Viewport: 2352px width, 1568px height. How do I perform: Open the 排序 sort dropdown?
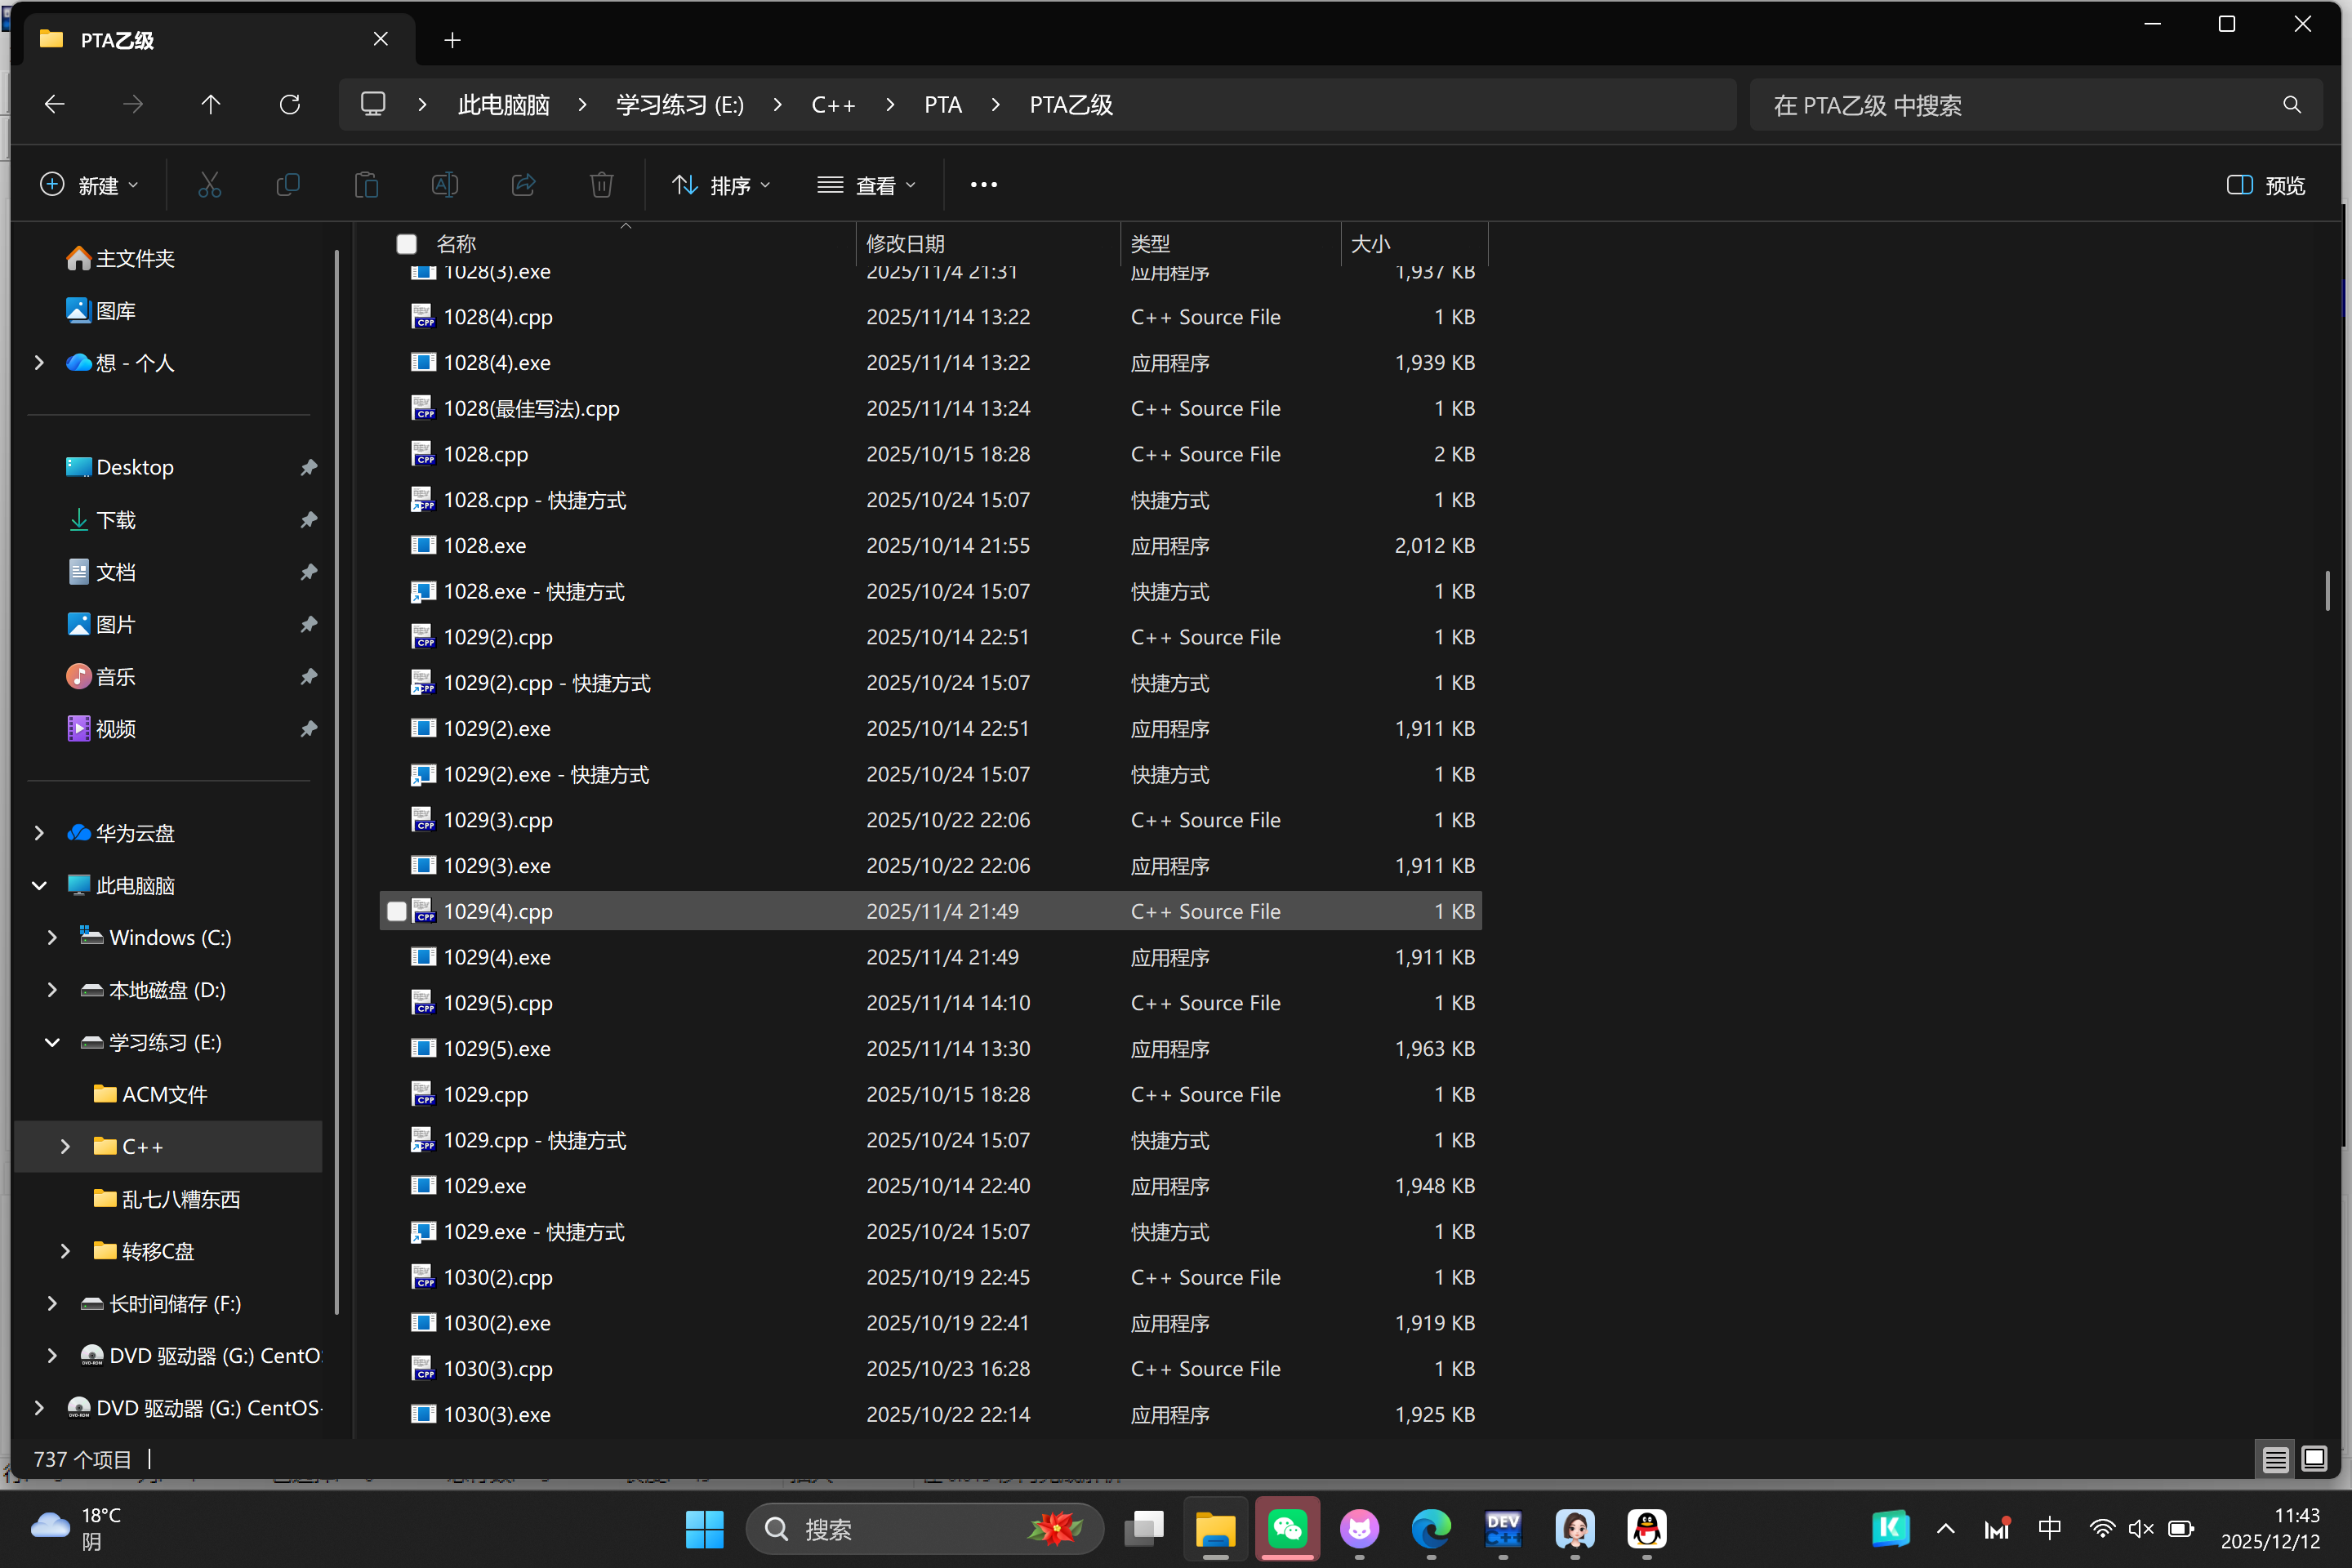pos(721,185)
